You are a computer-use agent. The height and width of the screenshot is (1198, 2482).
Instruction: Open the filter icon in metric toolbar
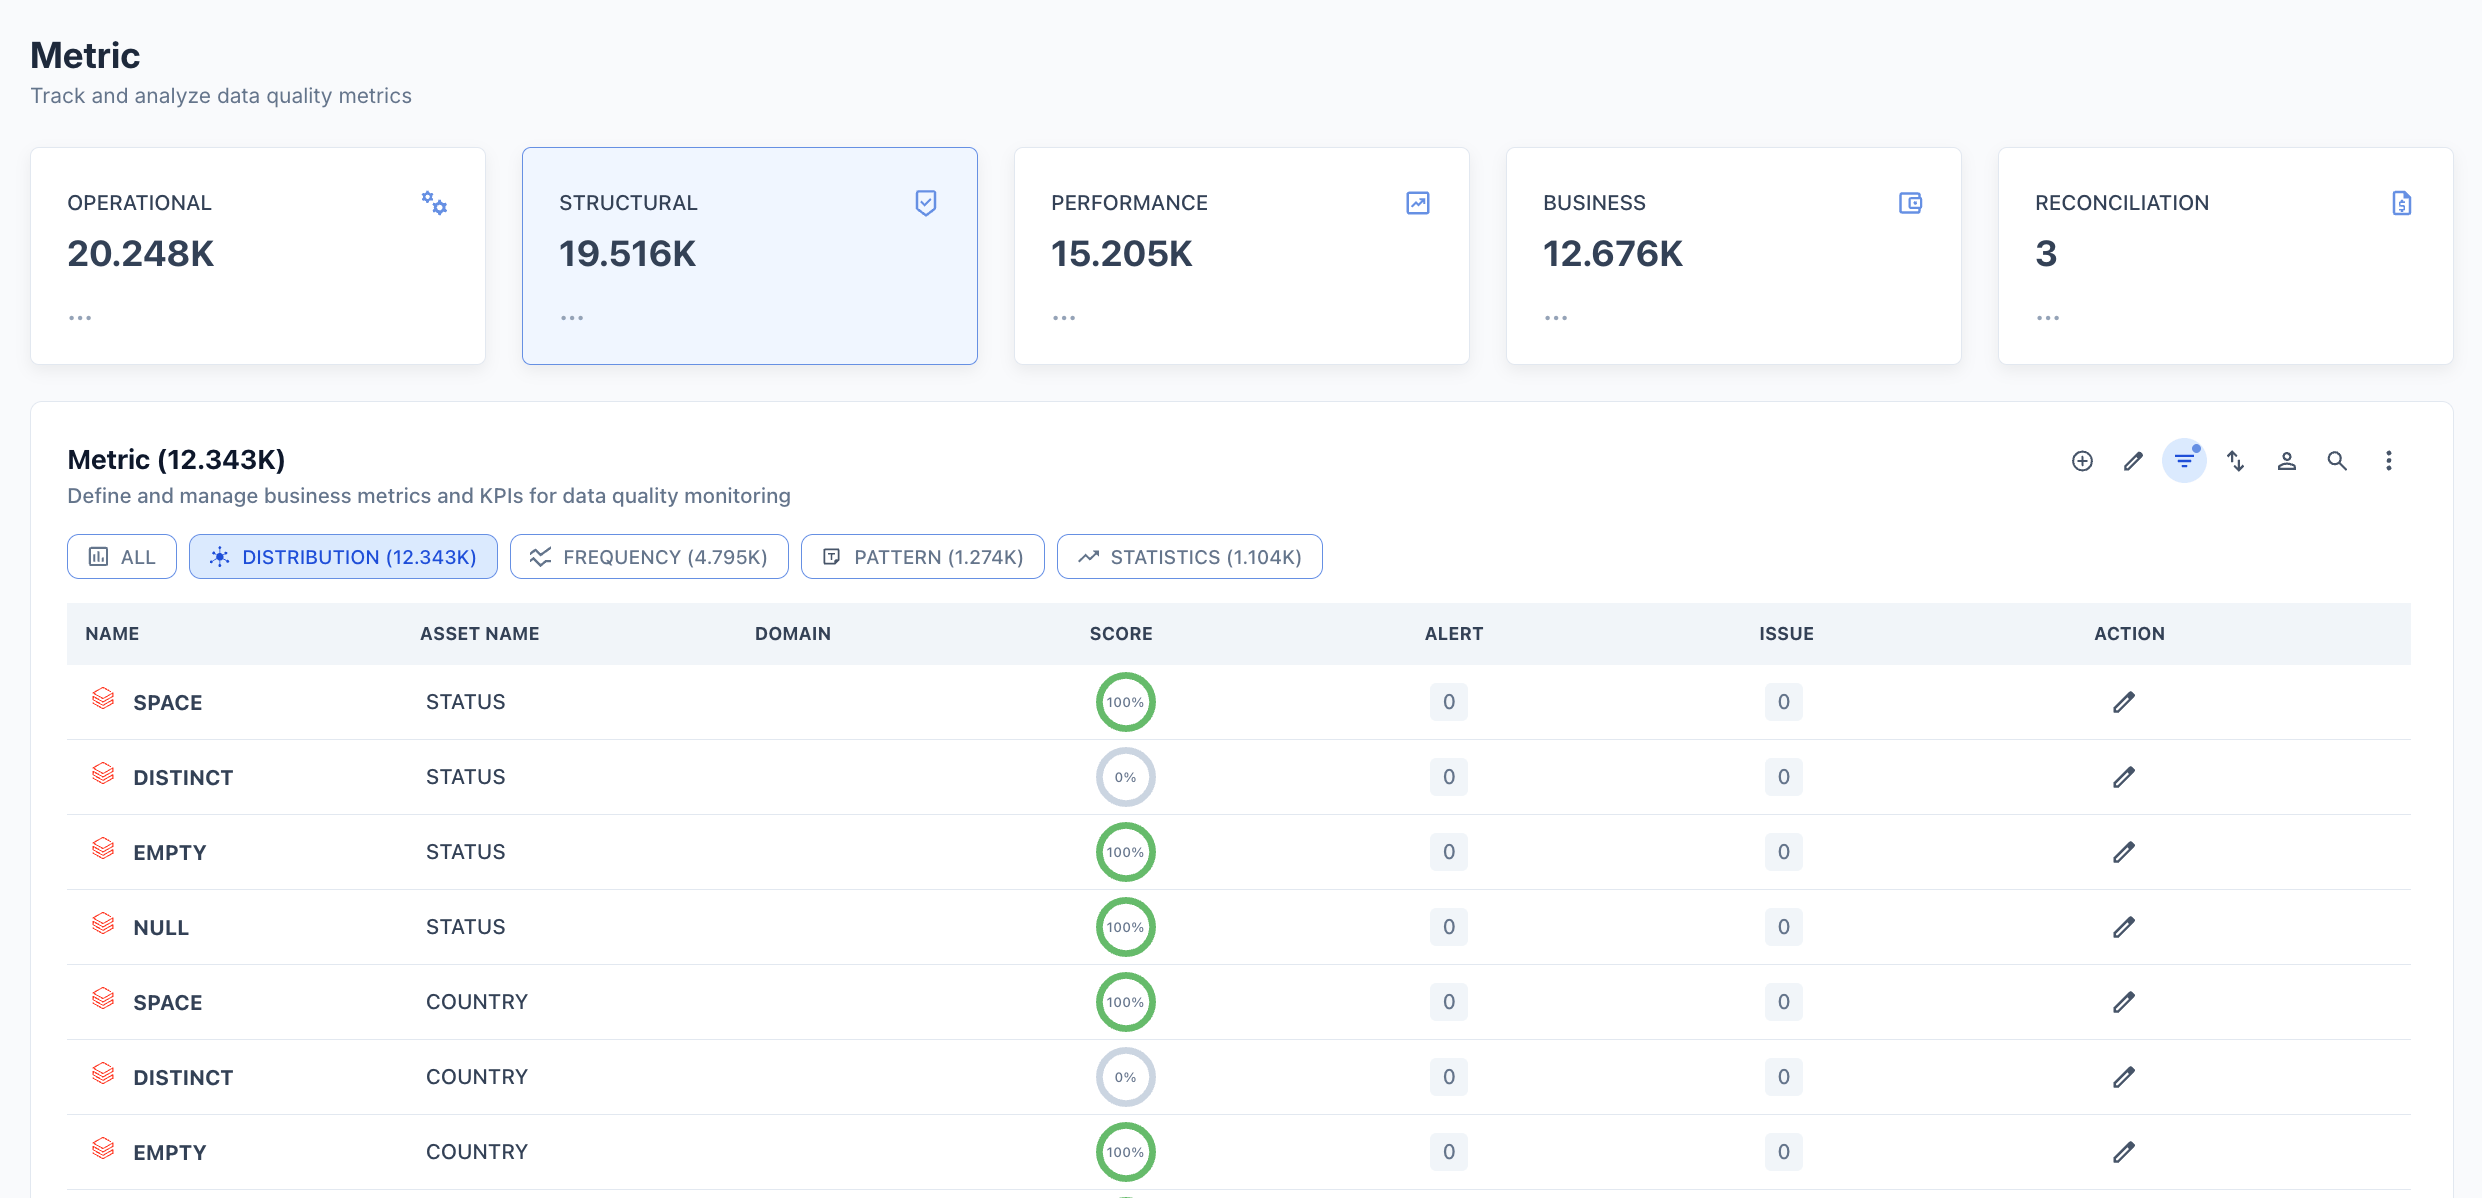coord(2184,461)
